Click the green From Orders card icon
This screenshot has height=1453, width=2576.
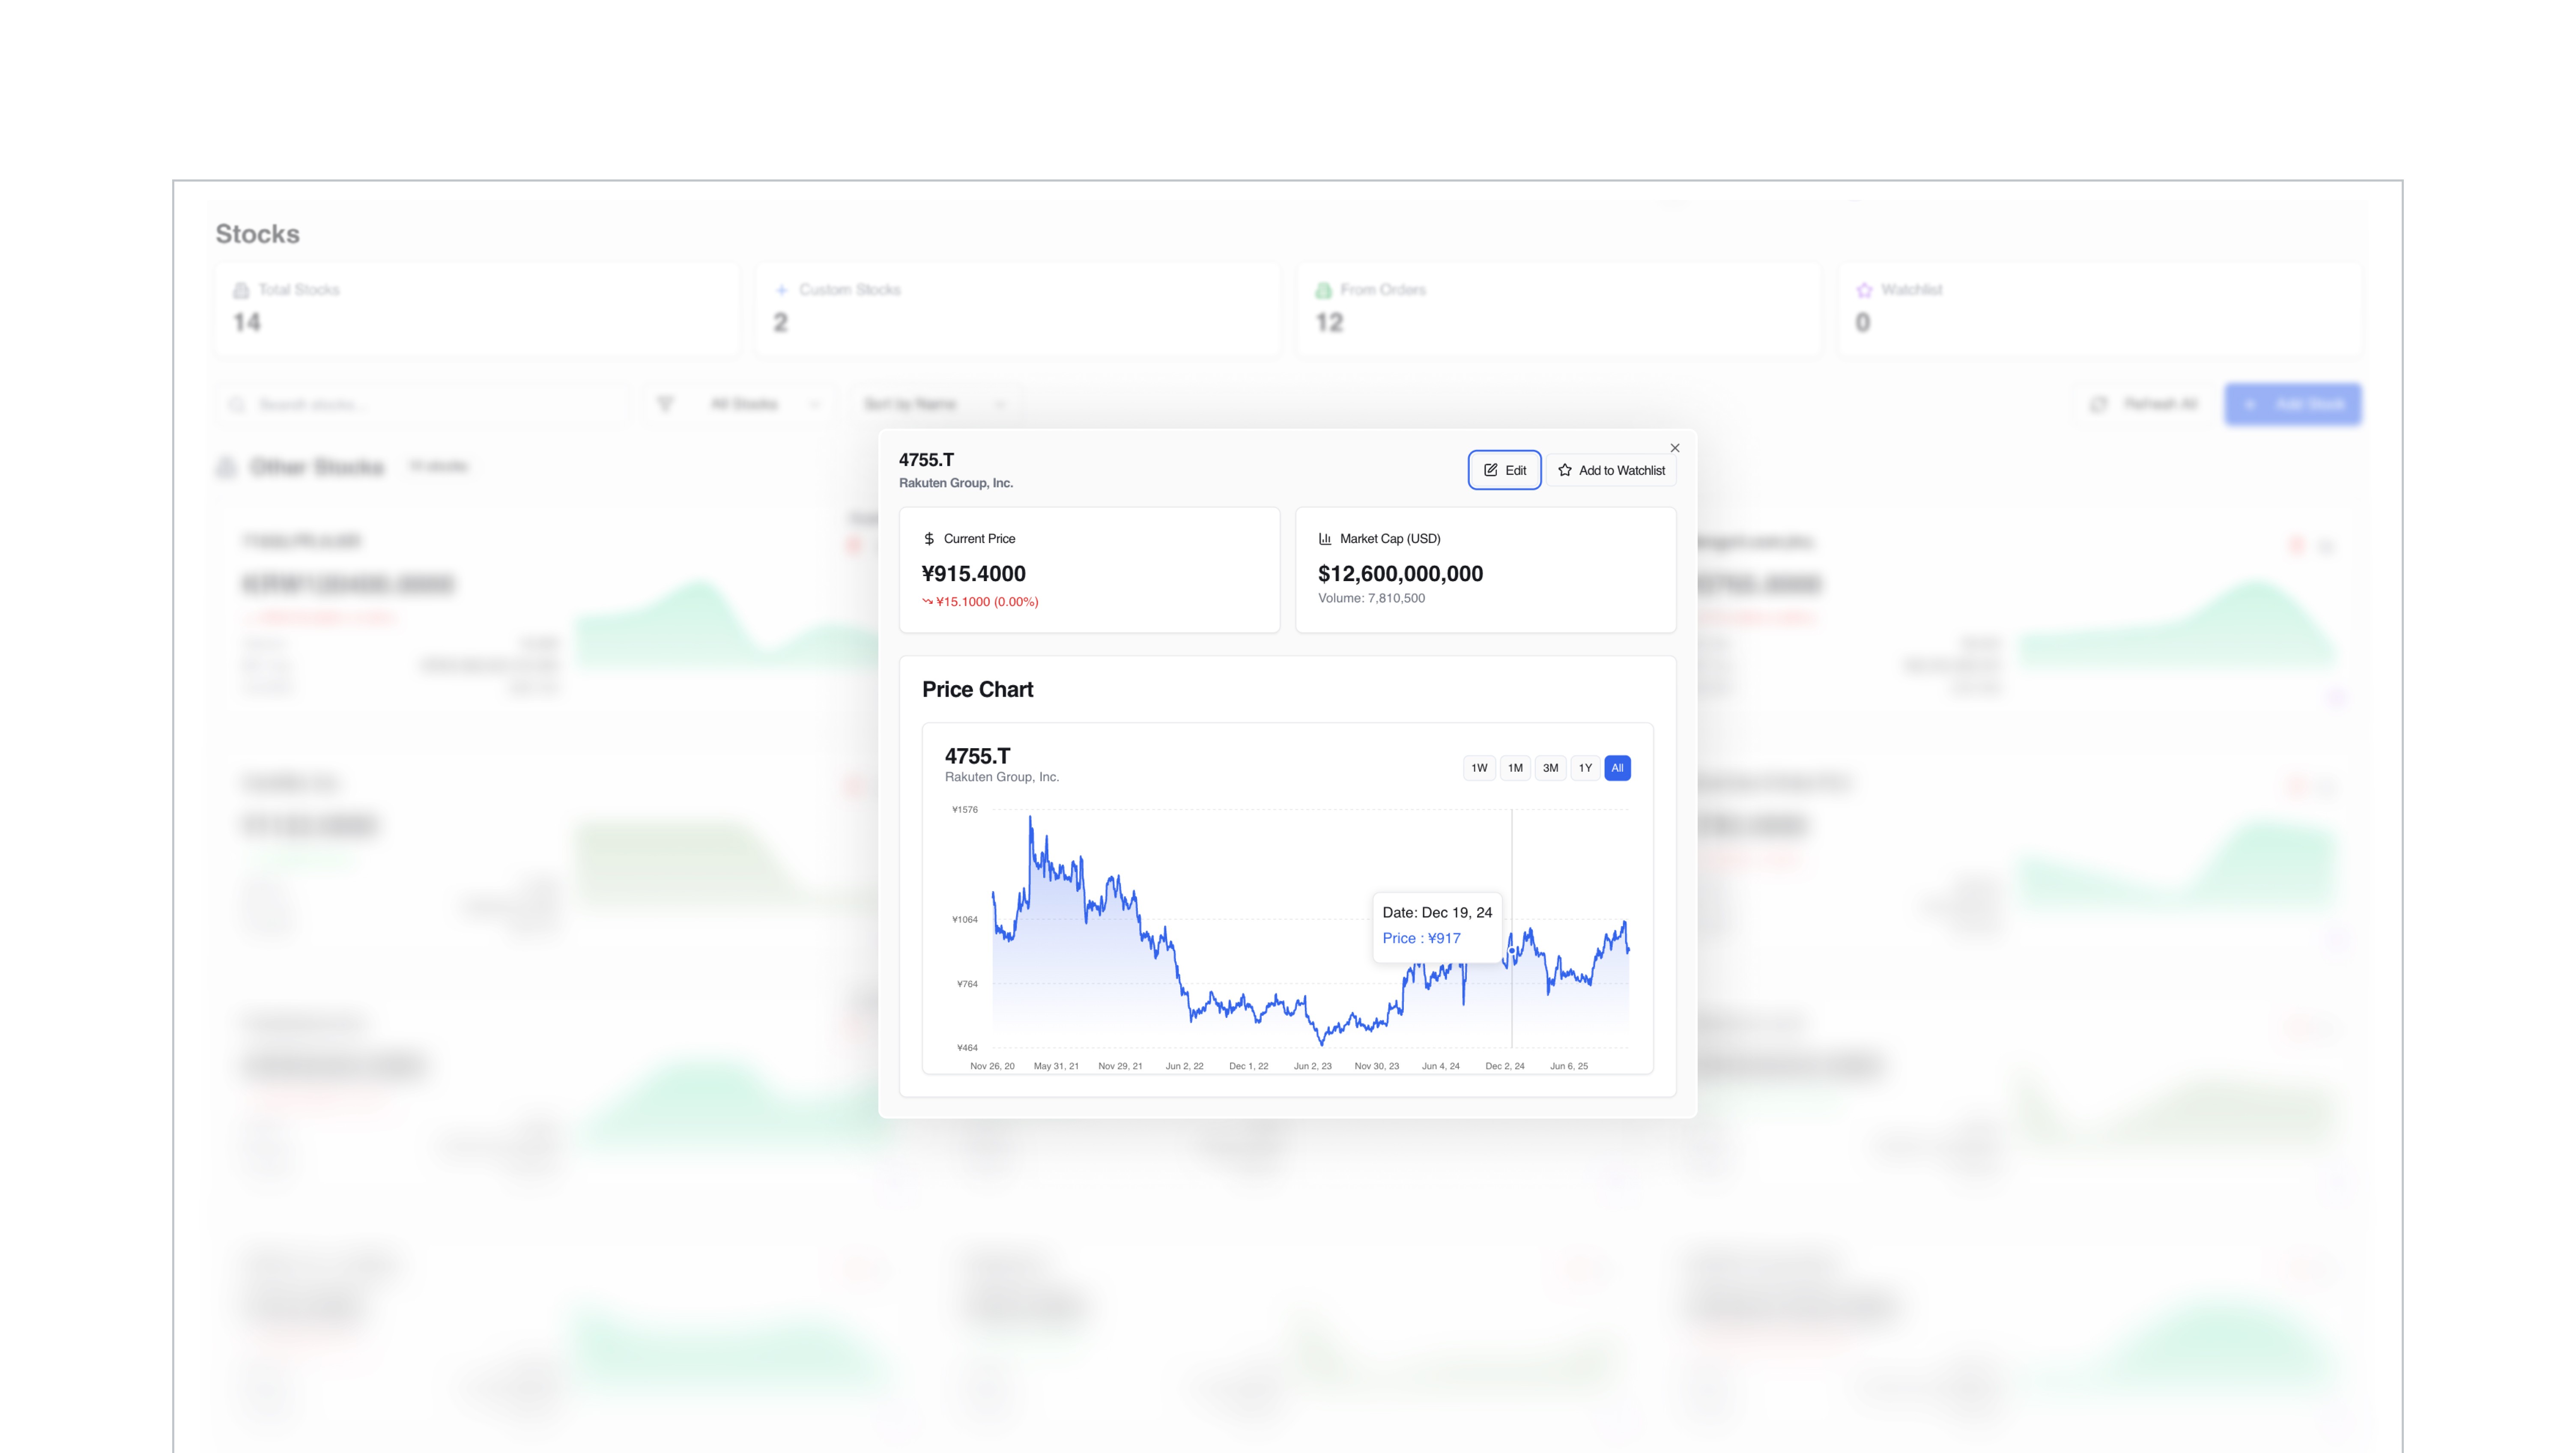point(1323,290)
